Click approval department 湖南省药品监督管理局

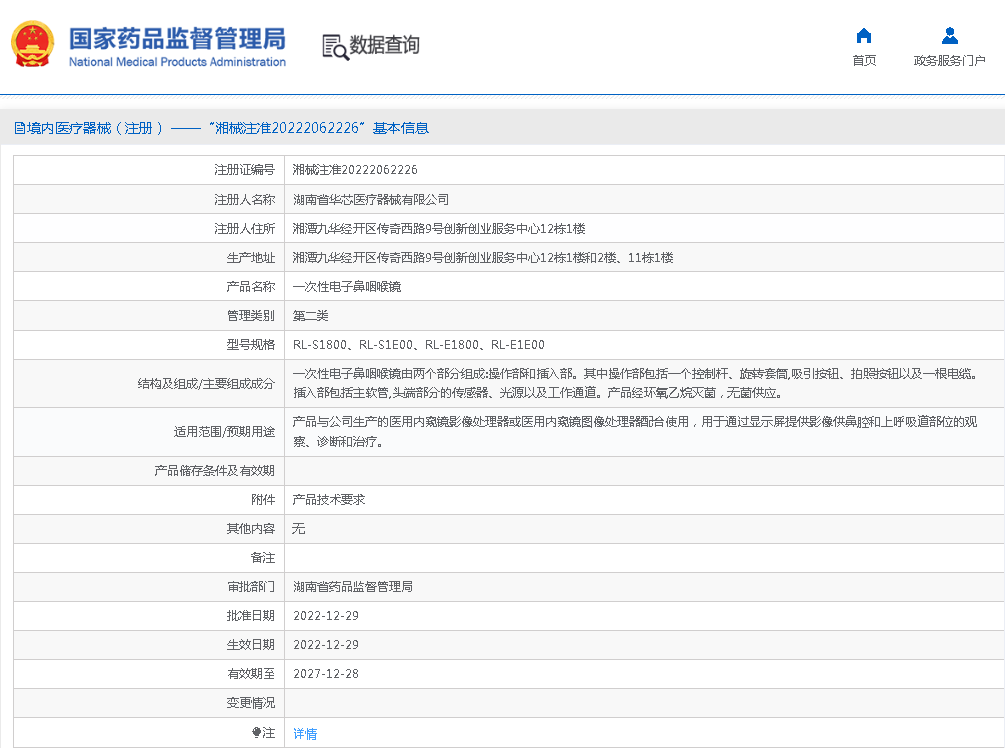click(x=353, y=587)
